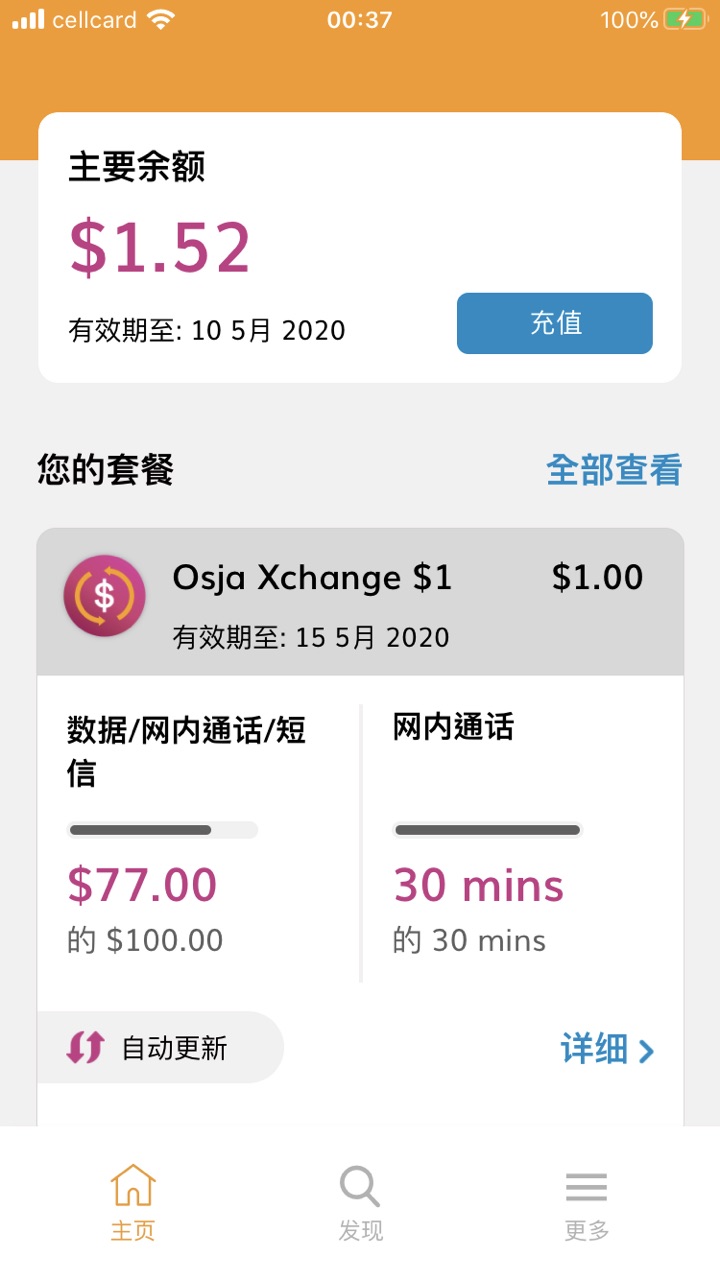Tap the $1.52 main balance amount
The width and height of the screenshot is (720, 1280).
click(x=160, y=247)
